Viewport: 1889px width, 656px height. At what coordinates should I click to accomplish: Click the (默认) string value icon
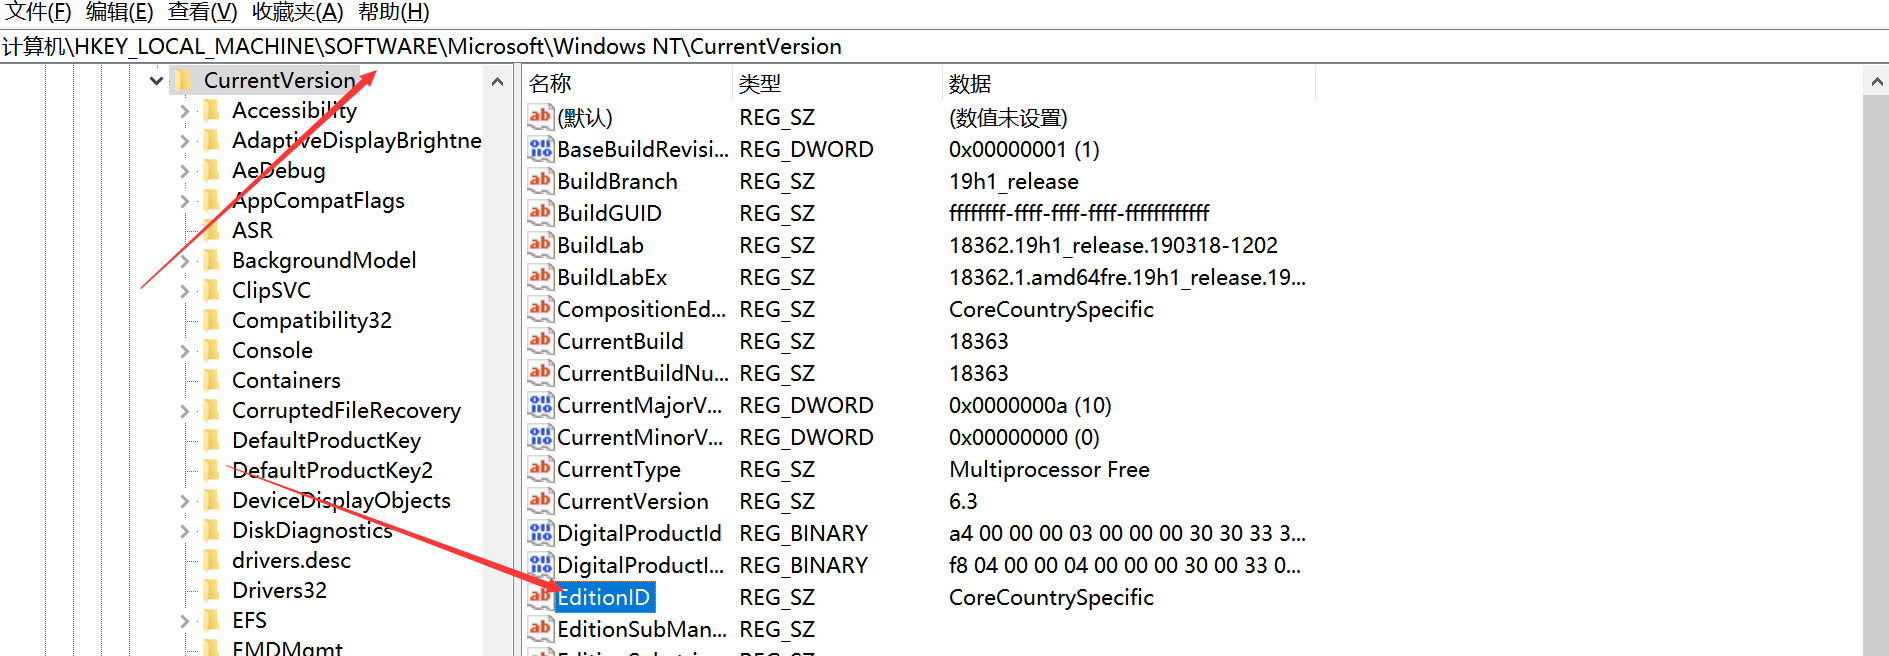[x=540, y=117]
